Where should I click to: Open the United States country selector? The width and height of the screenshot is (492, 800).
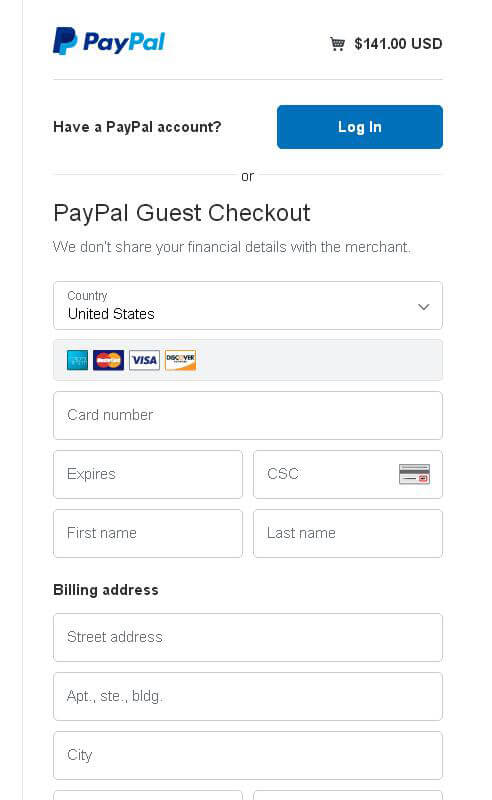tap(248, 306)
